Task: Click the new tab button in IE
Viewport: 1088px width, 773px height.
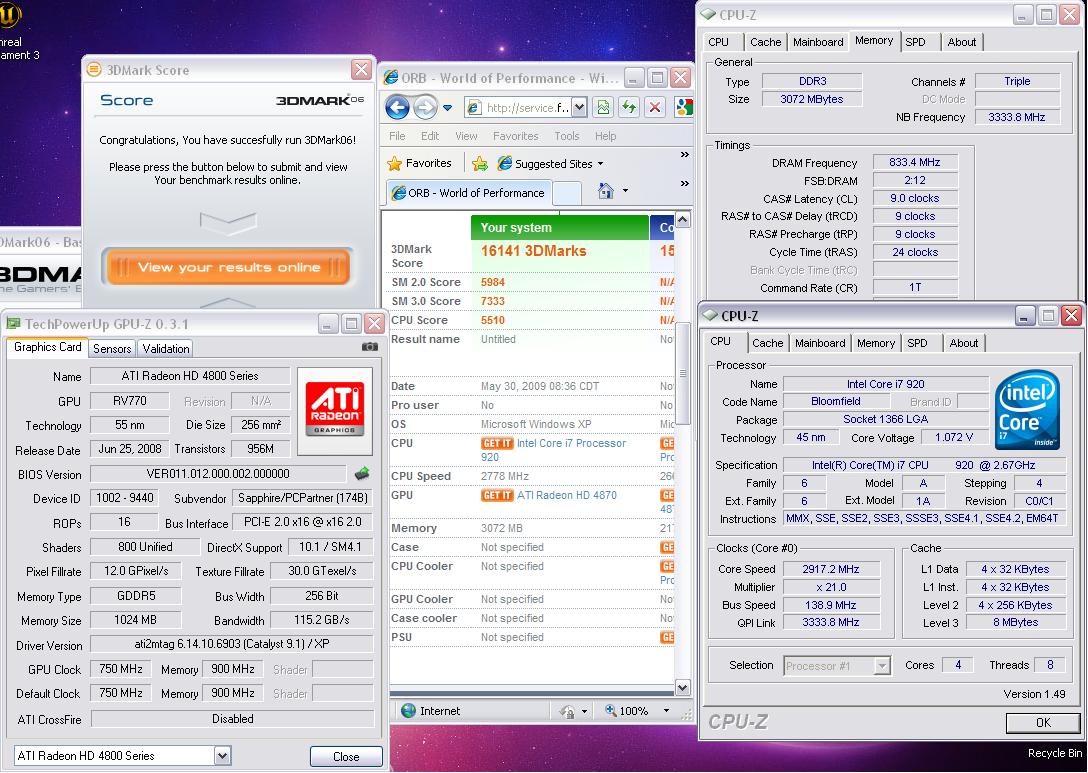Action: click(x=567, y=194)
